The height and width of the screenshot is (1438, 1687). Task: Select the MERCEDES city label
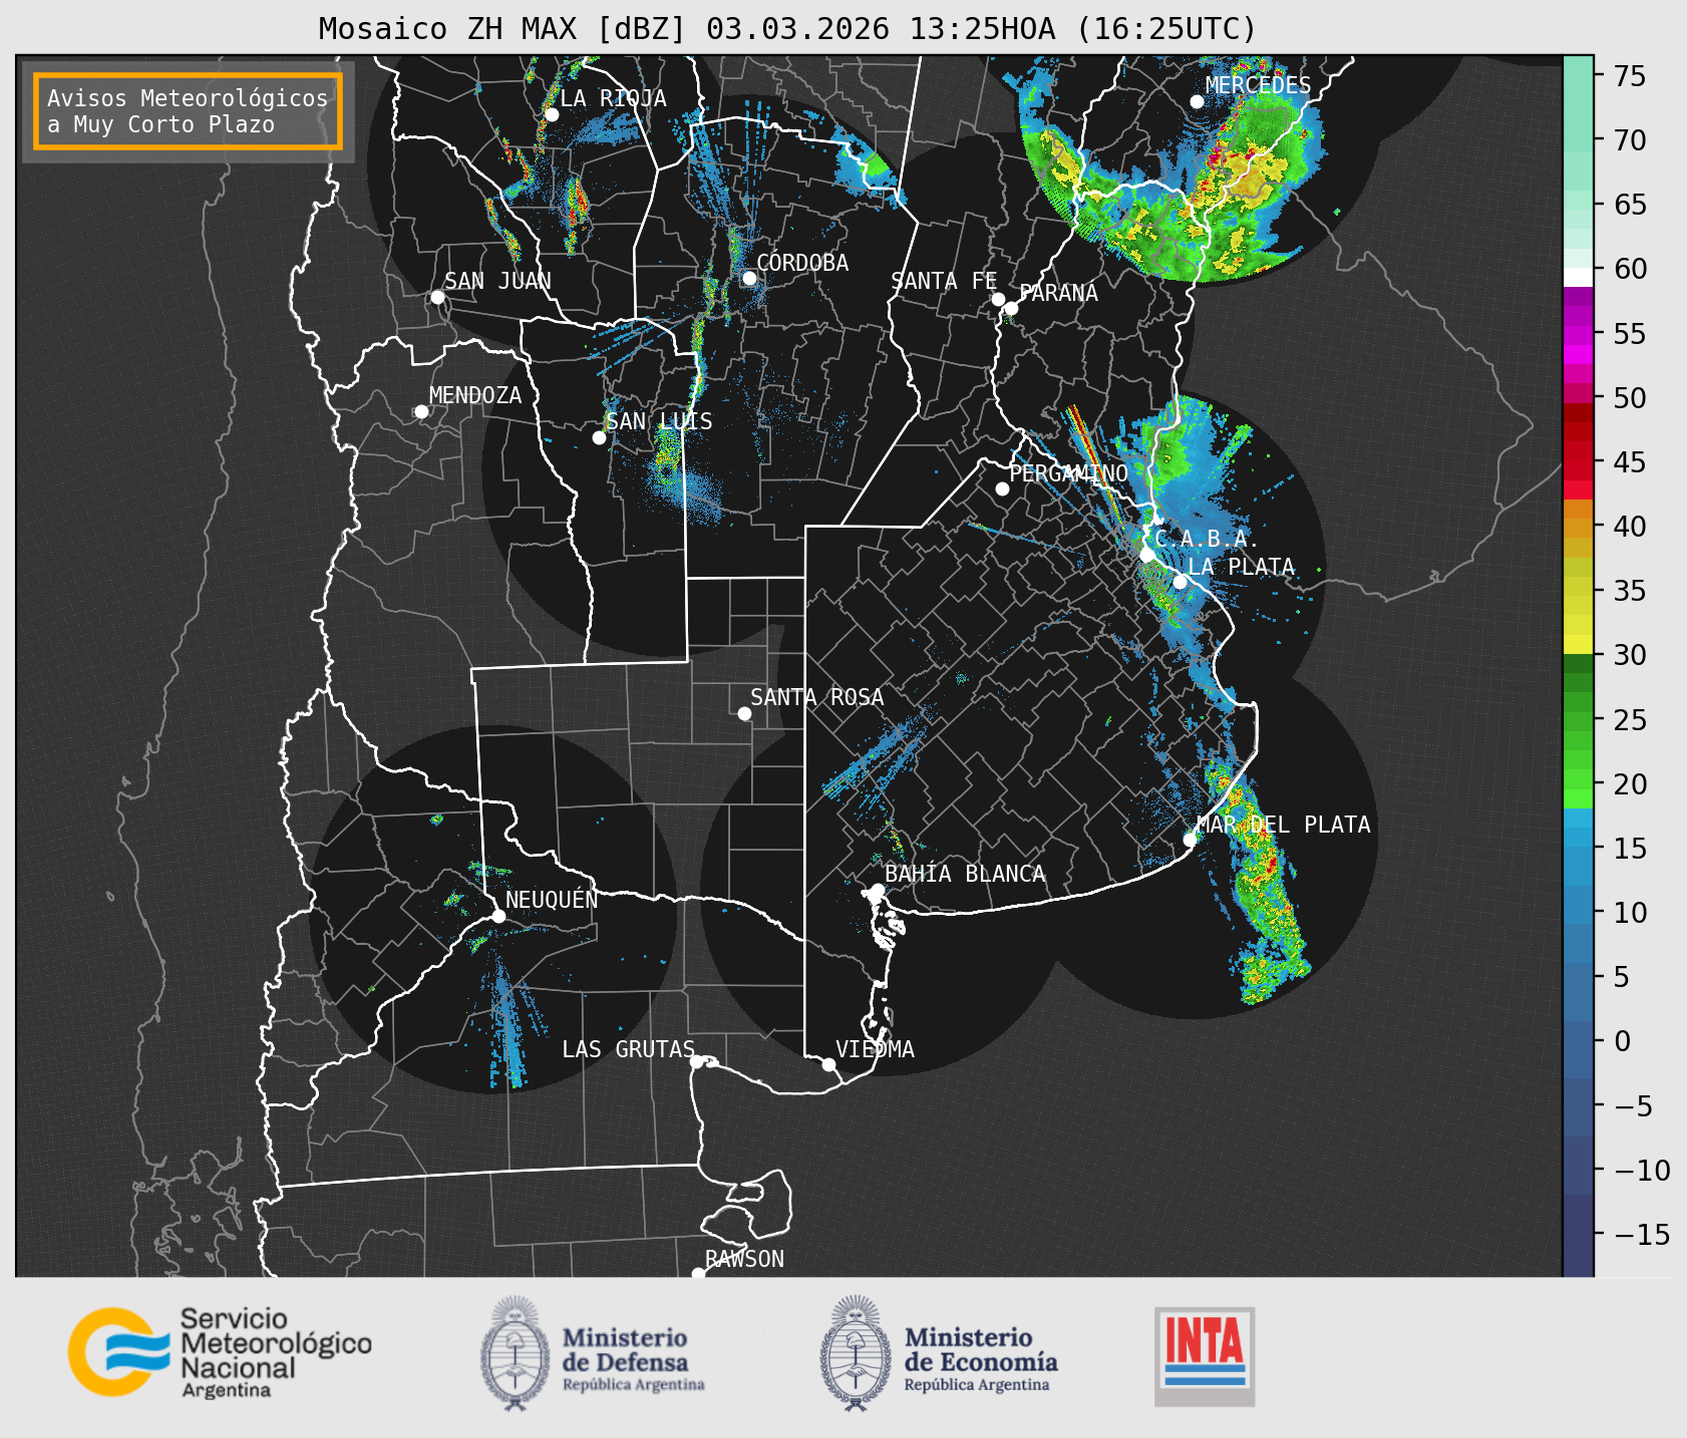point(1258,86)
